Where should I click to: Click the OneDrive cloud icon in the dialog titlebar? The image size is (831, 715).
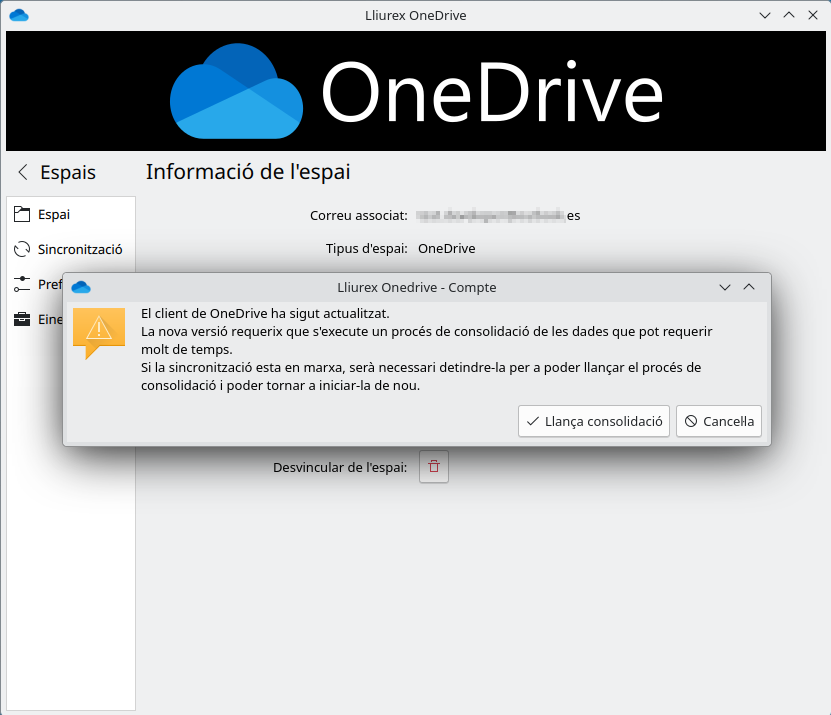pos(81,287)
